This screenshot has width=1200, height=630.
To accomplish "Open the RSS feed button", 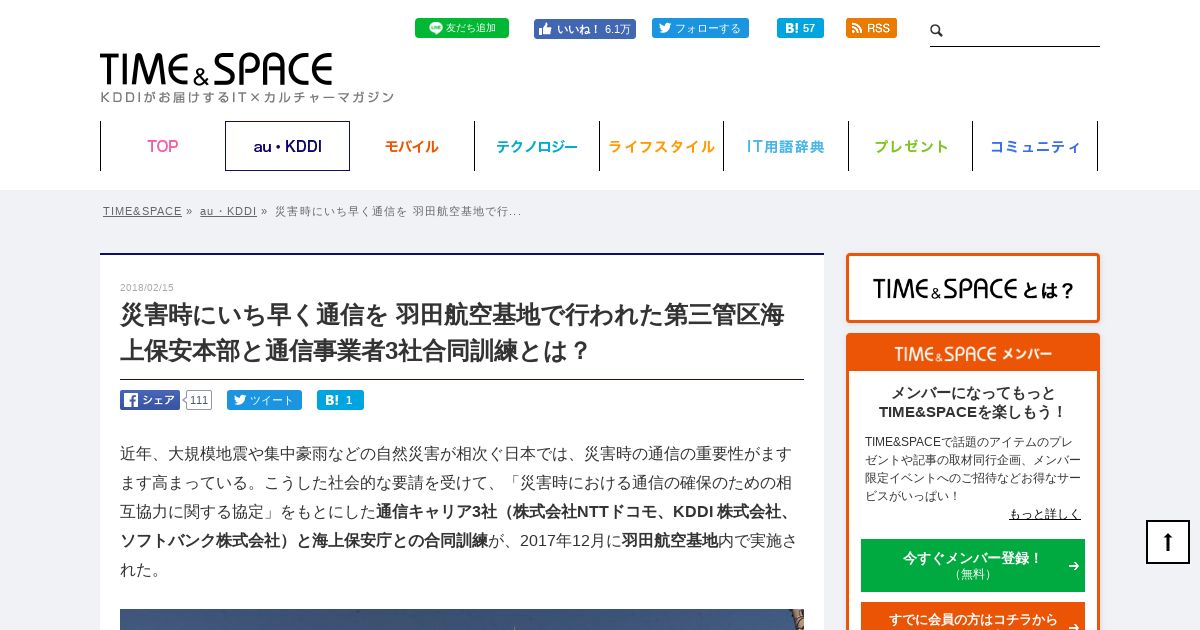I will click(x=871, y=28).
